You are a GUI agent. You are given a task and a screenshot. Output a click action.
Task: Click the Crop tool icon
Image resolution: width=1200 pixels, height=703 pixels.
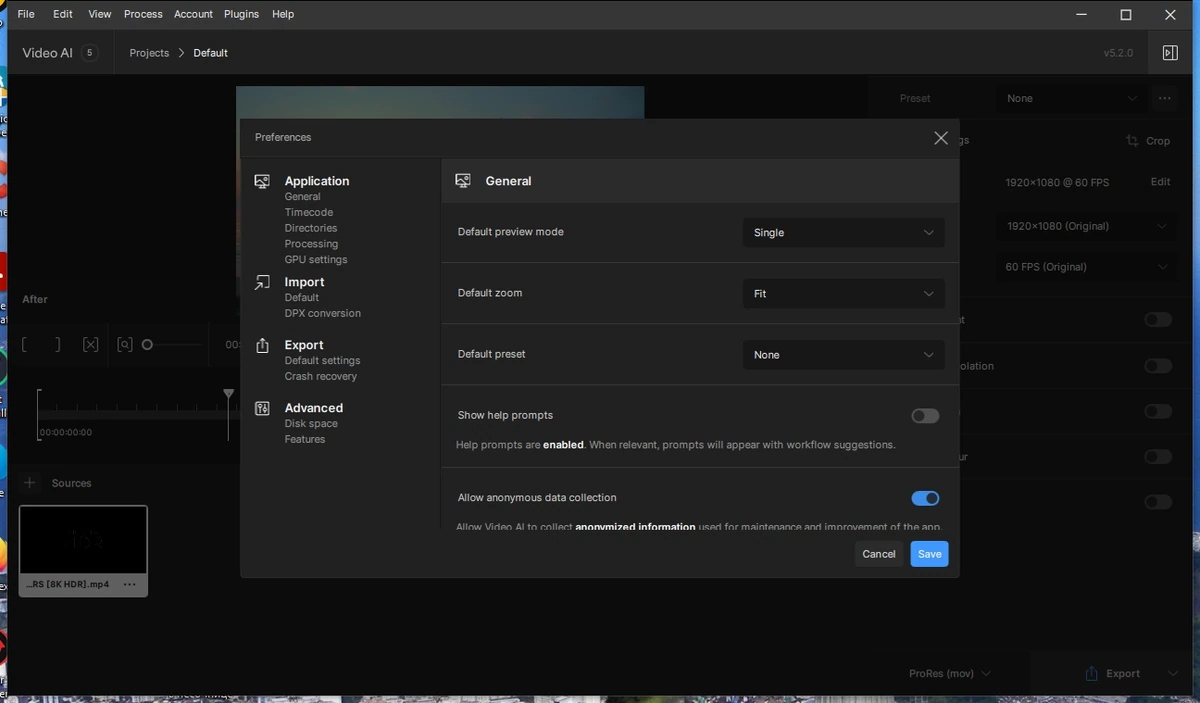click(x=1132, y=141)
